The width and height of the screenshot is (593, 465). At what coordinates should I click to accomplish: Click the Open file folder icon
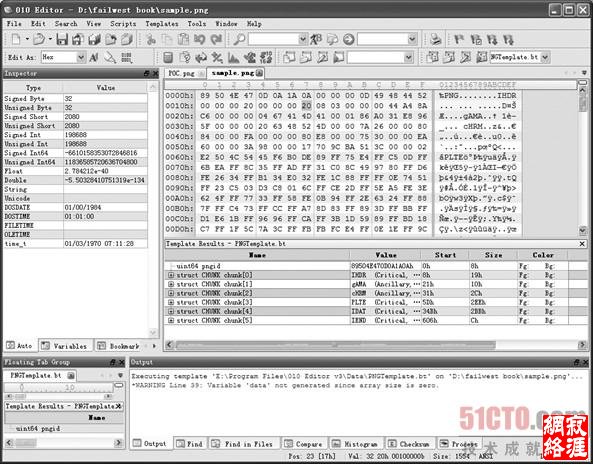(x=38, y=39)
